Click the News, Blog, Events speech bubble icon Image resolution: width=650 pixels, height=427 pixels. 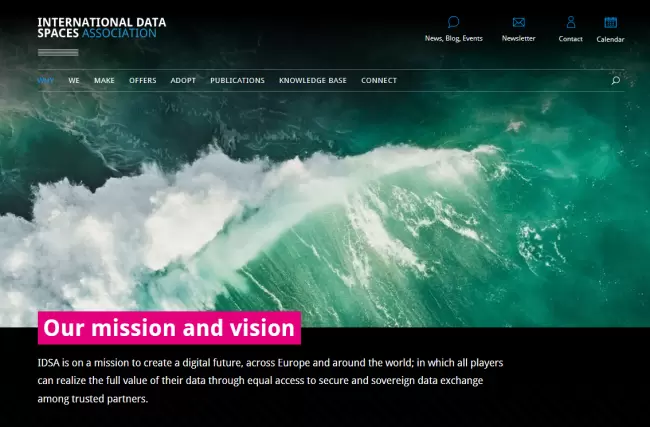pos(453,22)
